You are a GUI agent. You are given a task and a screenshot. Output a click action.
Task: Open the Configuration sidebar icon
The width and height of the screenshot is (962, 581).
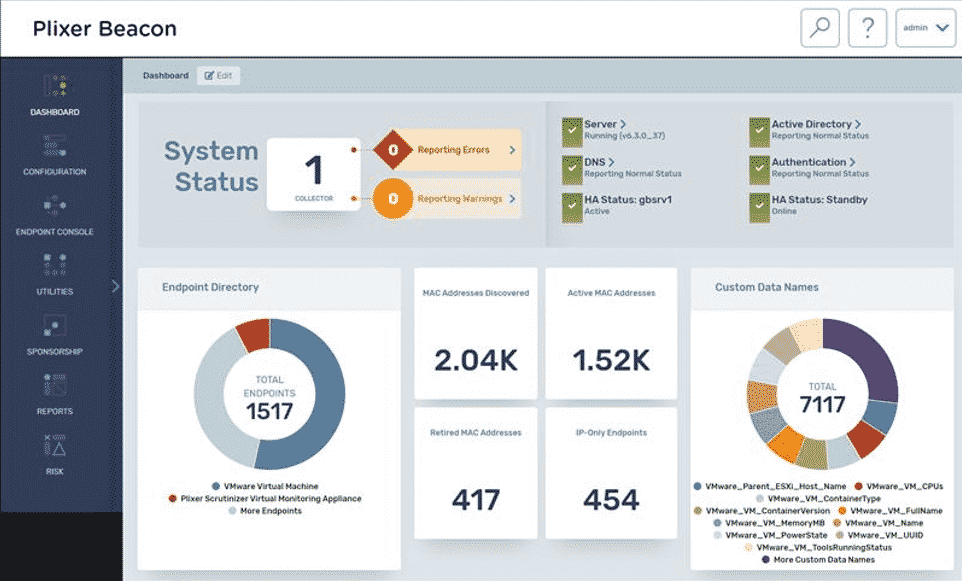click(x=55, y=146)
